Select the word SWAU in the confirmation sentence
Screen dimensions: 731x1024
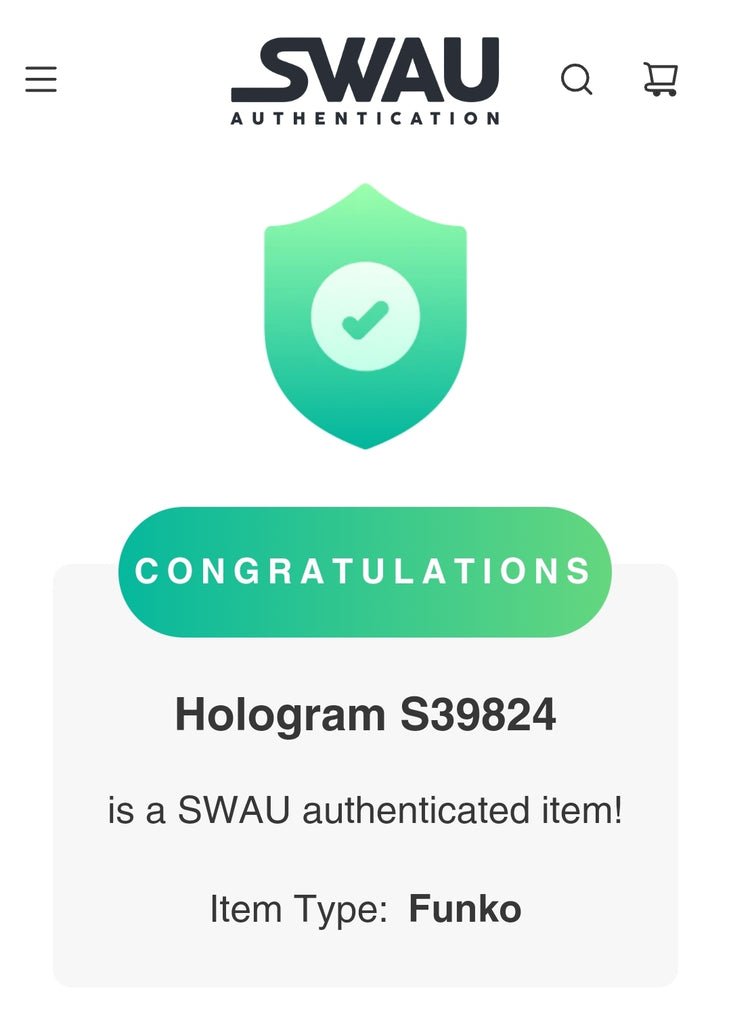click(233, 810)
